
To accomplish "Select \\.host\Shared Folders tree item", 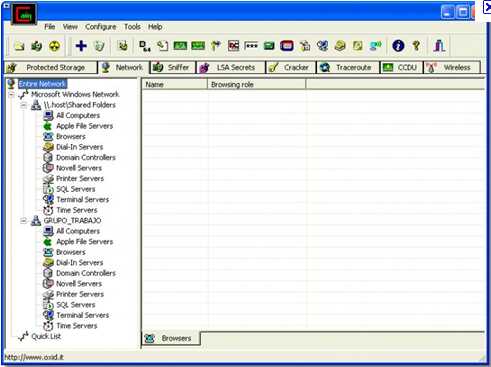I will pyautogui.click(x=80, y=105).
